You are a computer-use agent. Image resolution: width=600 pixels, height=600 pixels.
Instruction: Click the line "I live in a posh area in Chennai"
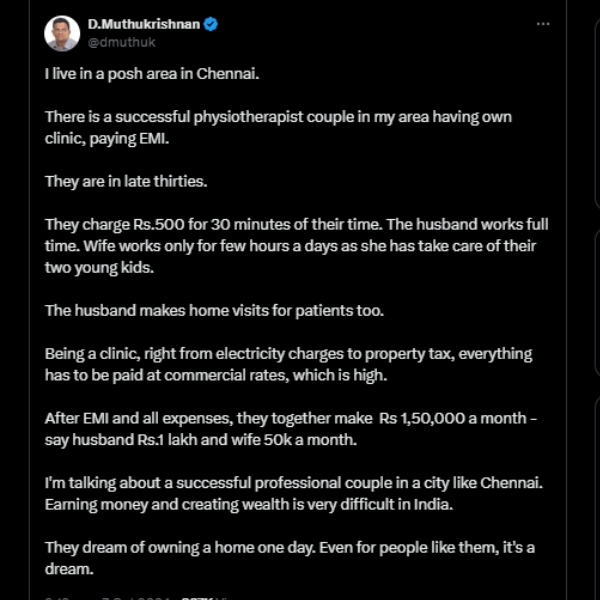[x=151, y=74]
